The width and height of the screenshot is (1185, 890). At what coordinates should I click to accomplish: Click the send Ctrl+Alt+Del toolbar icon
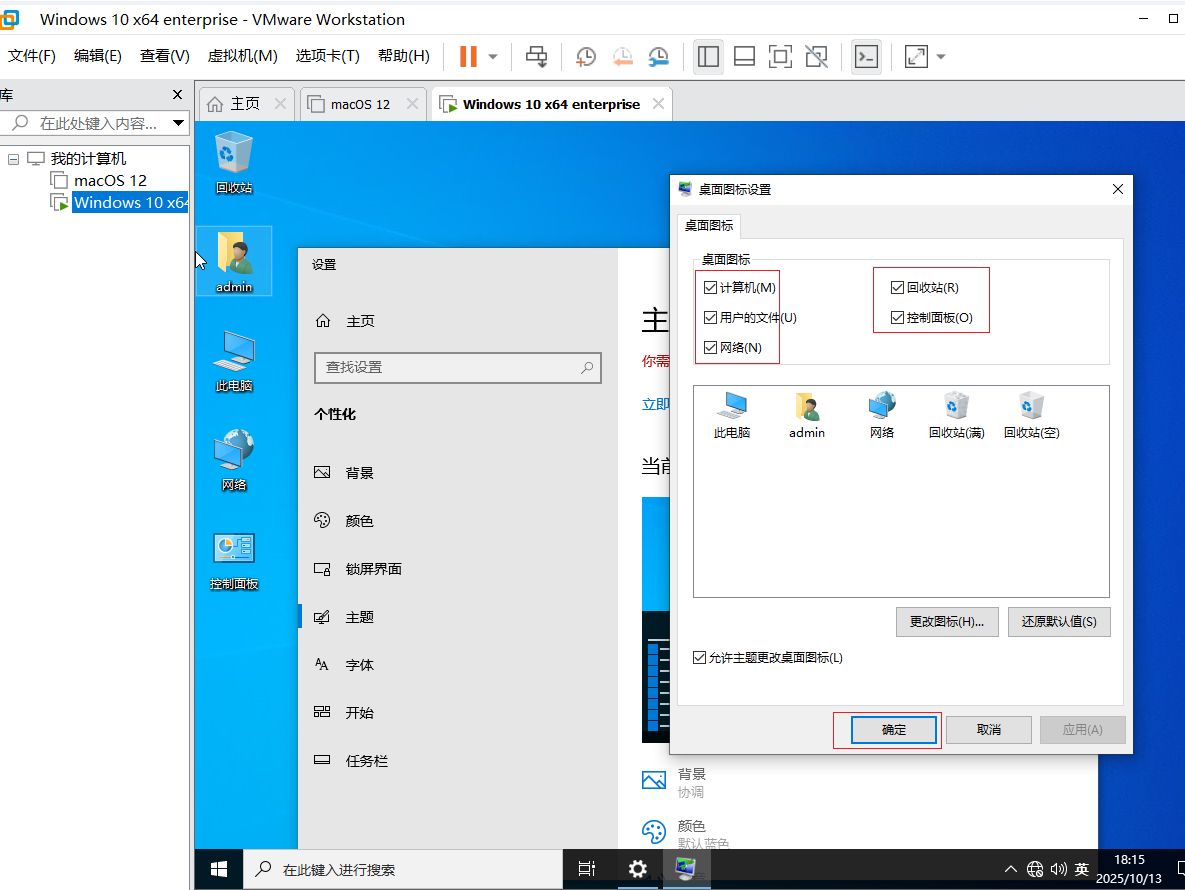537,57
